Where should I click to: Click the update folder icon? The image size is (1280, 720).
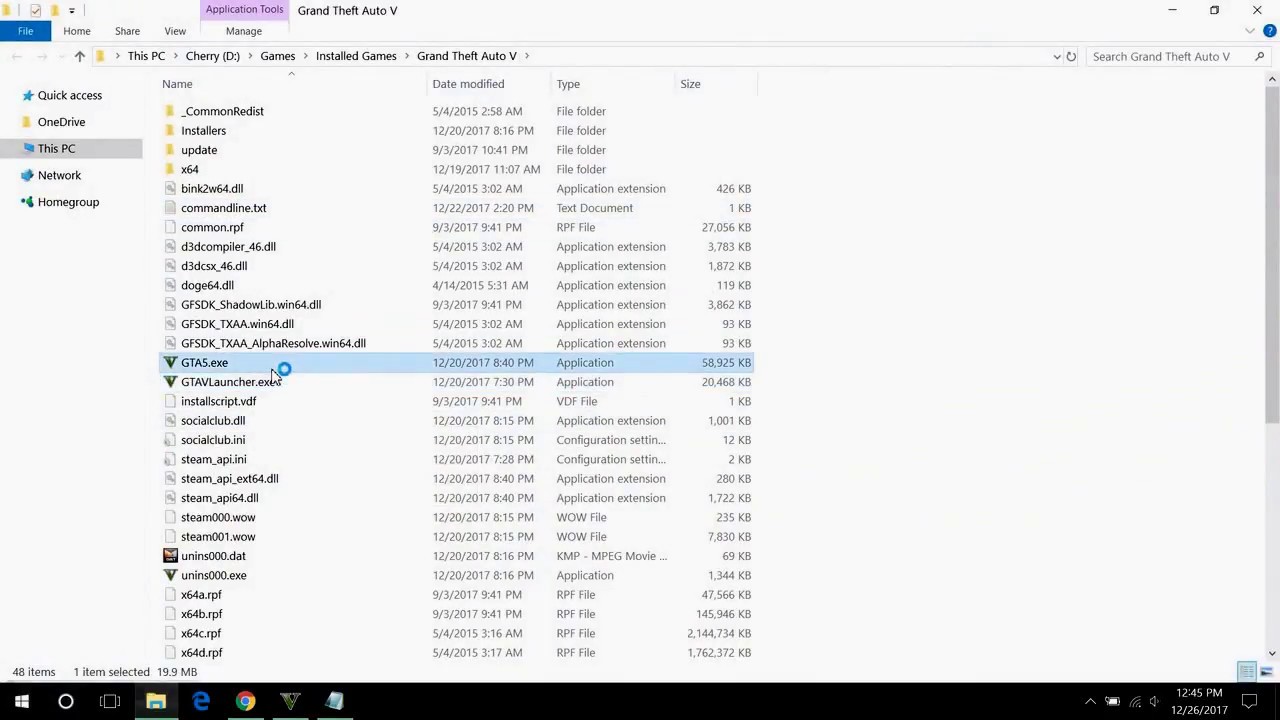pos(170,150)
